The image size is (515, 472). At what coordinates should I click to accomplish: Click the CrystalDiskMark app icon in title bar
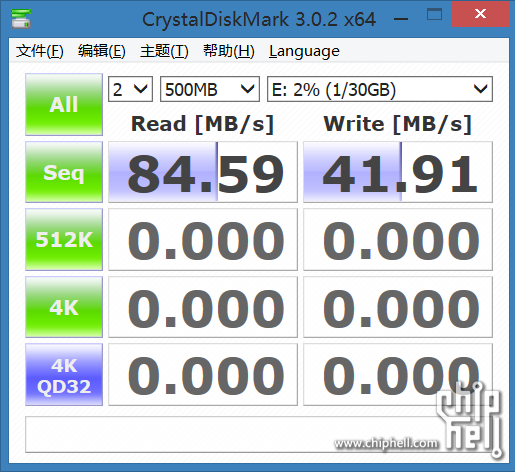pos(21,19)
